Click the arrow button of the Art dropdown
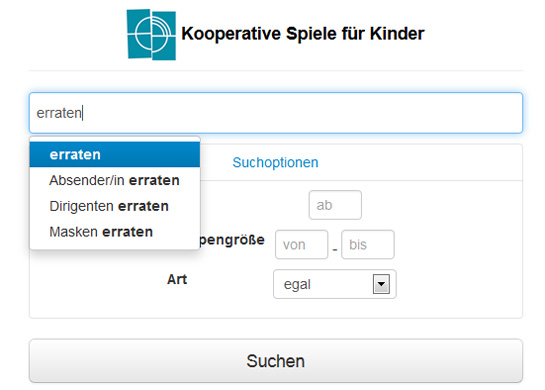 pos(381,284)
